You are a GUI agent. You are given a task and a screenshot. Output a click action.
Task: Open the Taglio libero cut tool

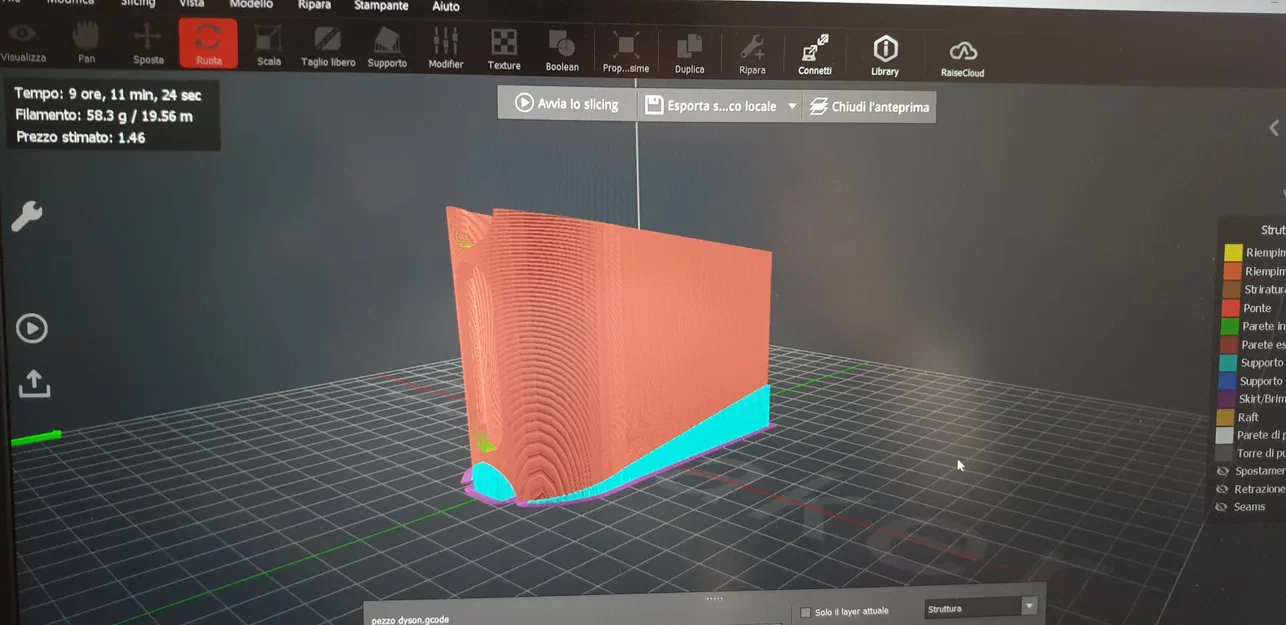click(x=328, y=46)
